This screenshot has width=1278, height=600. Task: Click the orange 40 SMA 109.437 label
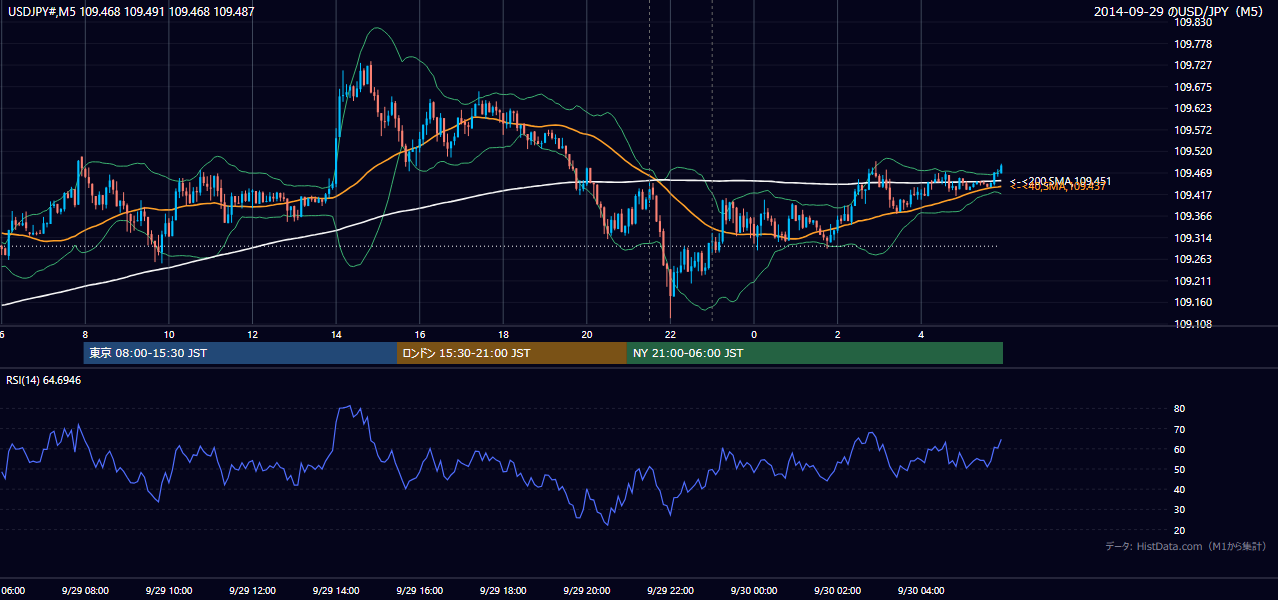point(1057,188)
